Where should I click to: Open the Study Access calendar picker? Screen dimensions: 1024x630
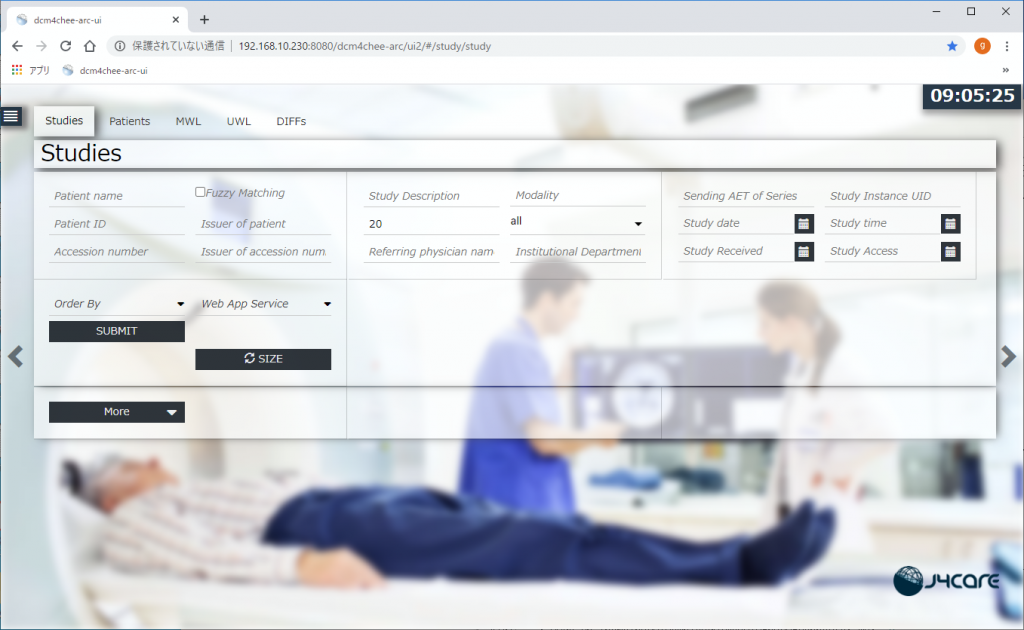pos(950,252)
